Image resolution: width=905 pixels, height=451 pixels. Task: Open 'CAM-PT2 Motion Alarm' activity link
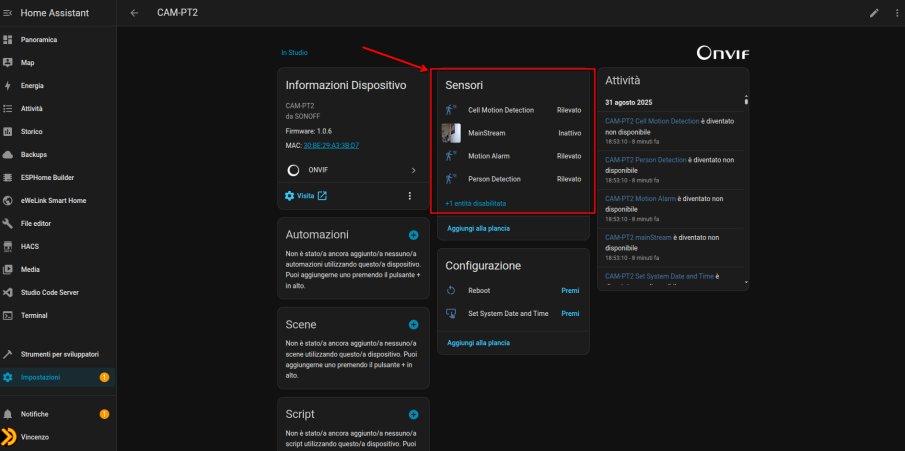[640, 199]
